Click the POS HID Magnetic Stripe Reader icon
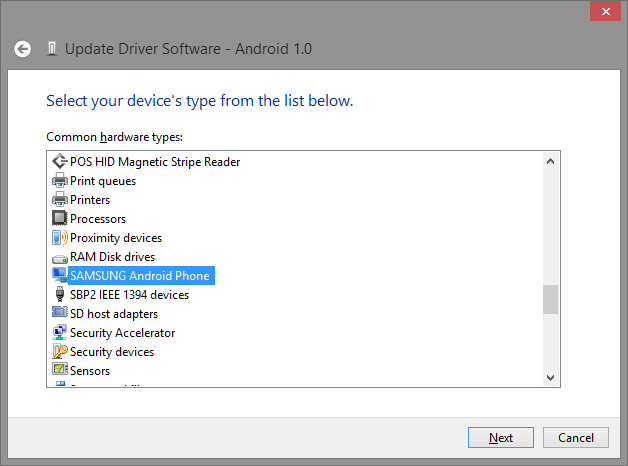 coord(59,162)
